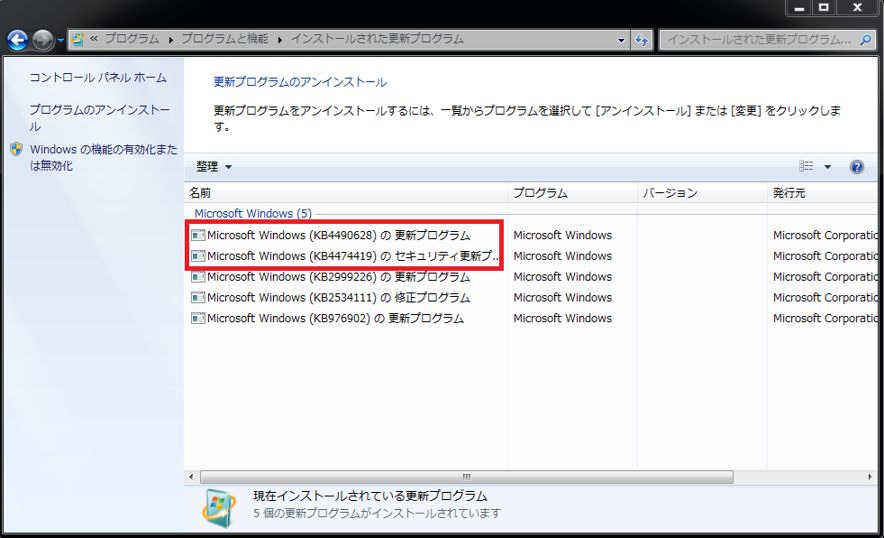Close the installed updates window

(858, 8)
